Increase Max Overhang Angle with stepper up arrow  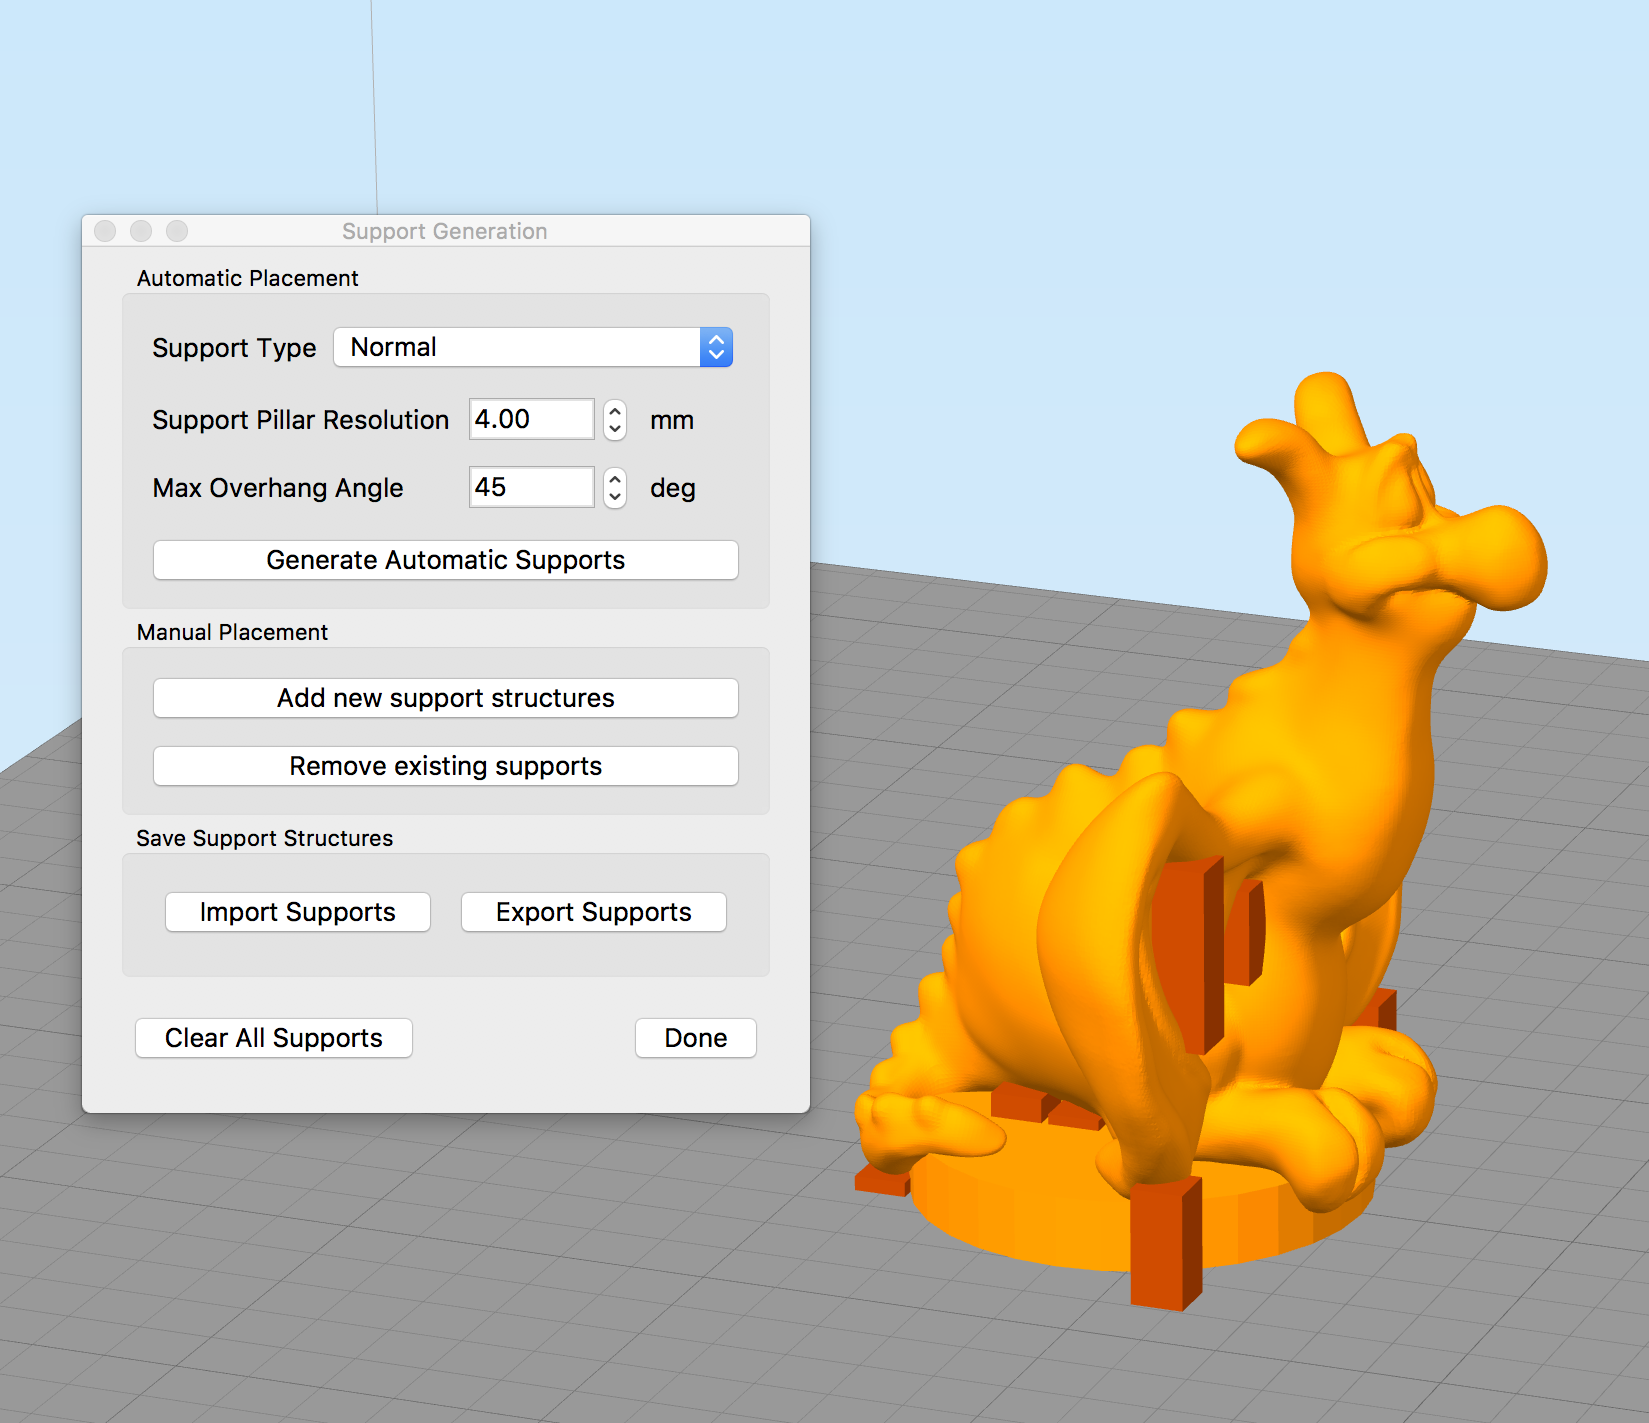pyautogui.click(x=615, y=478)
